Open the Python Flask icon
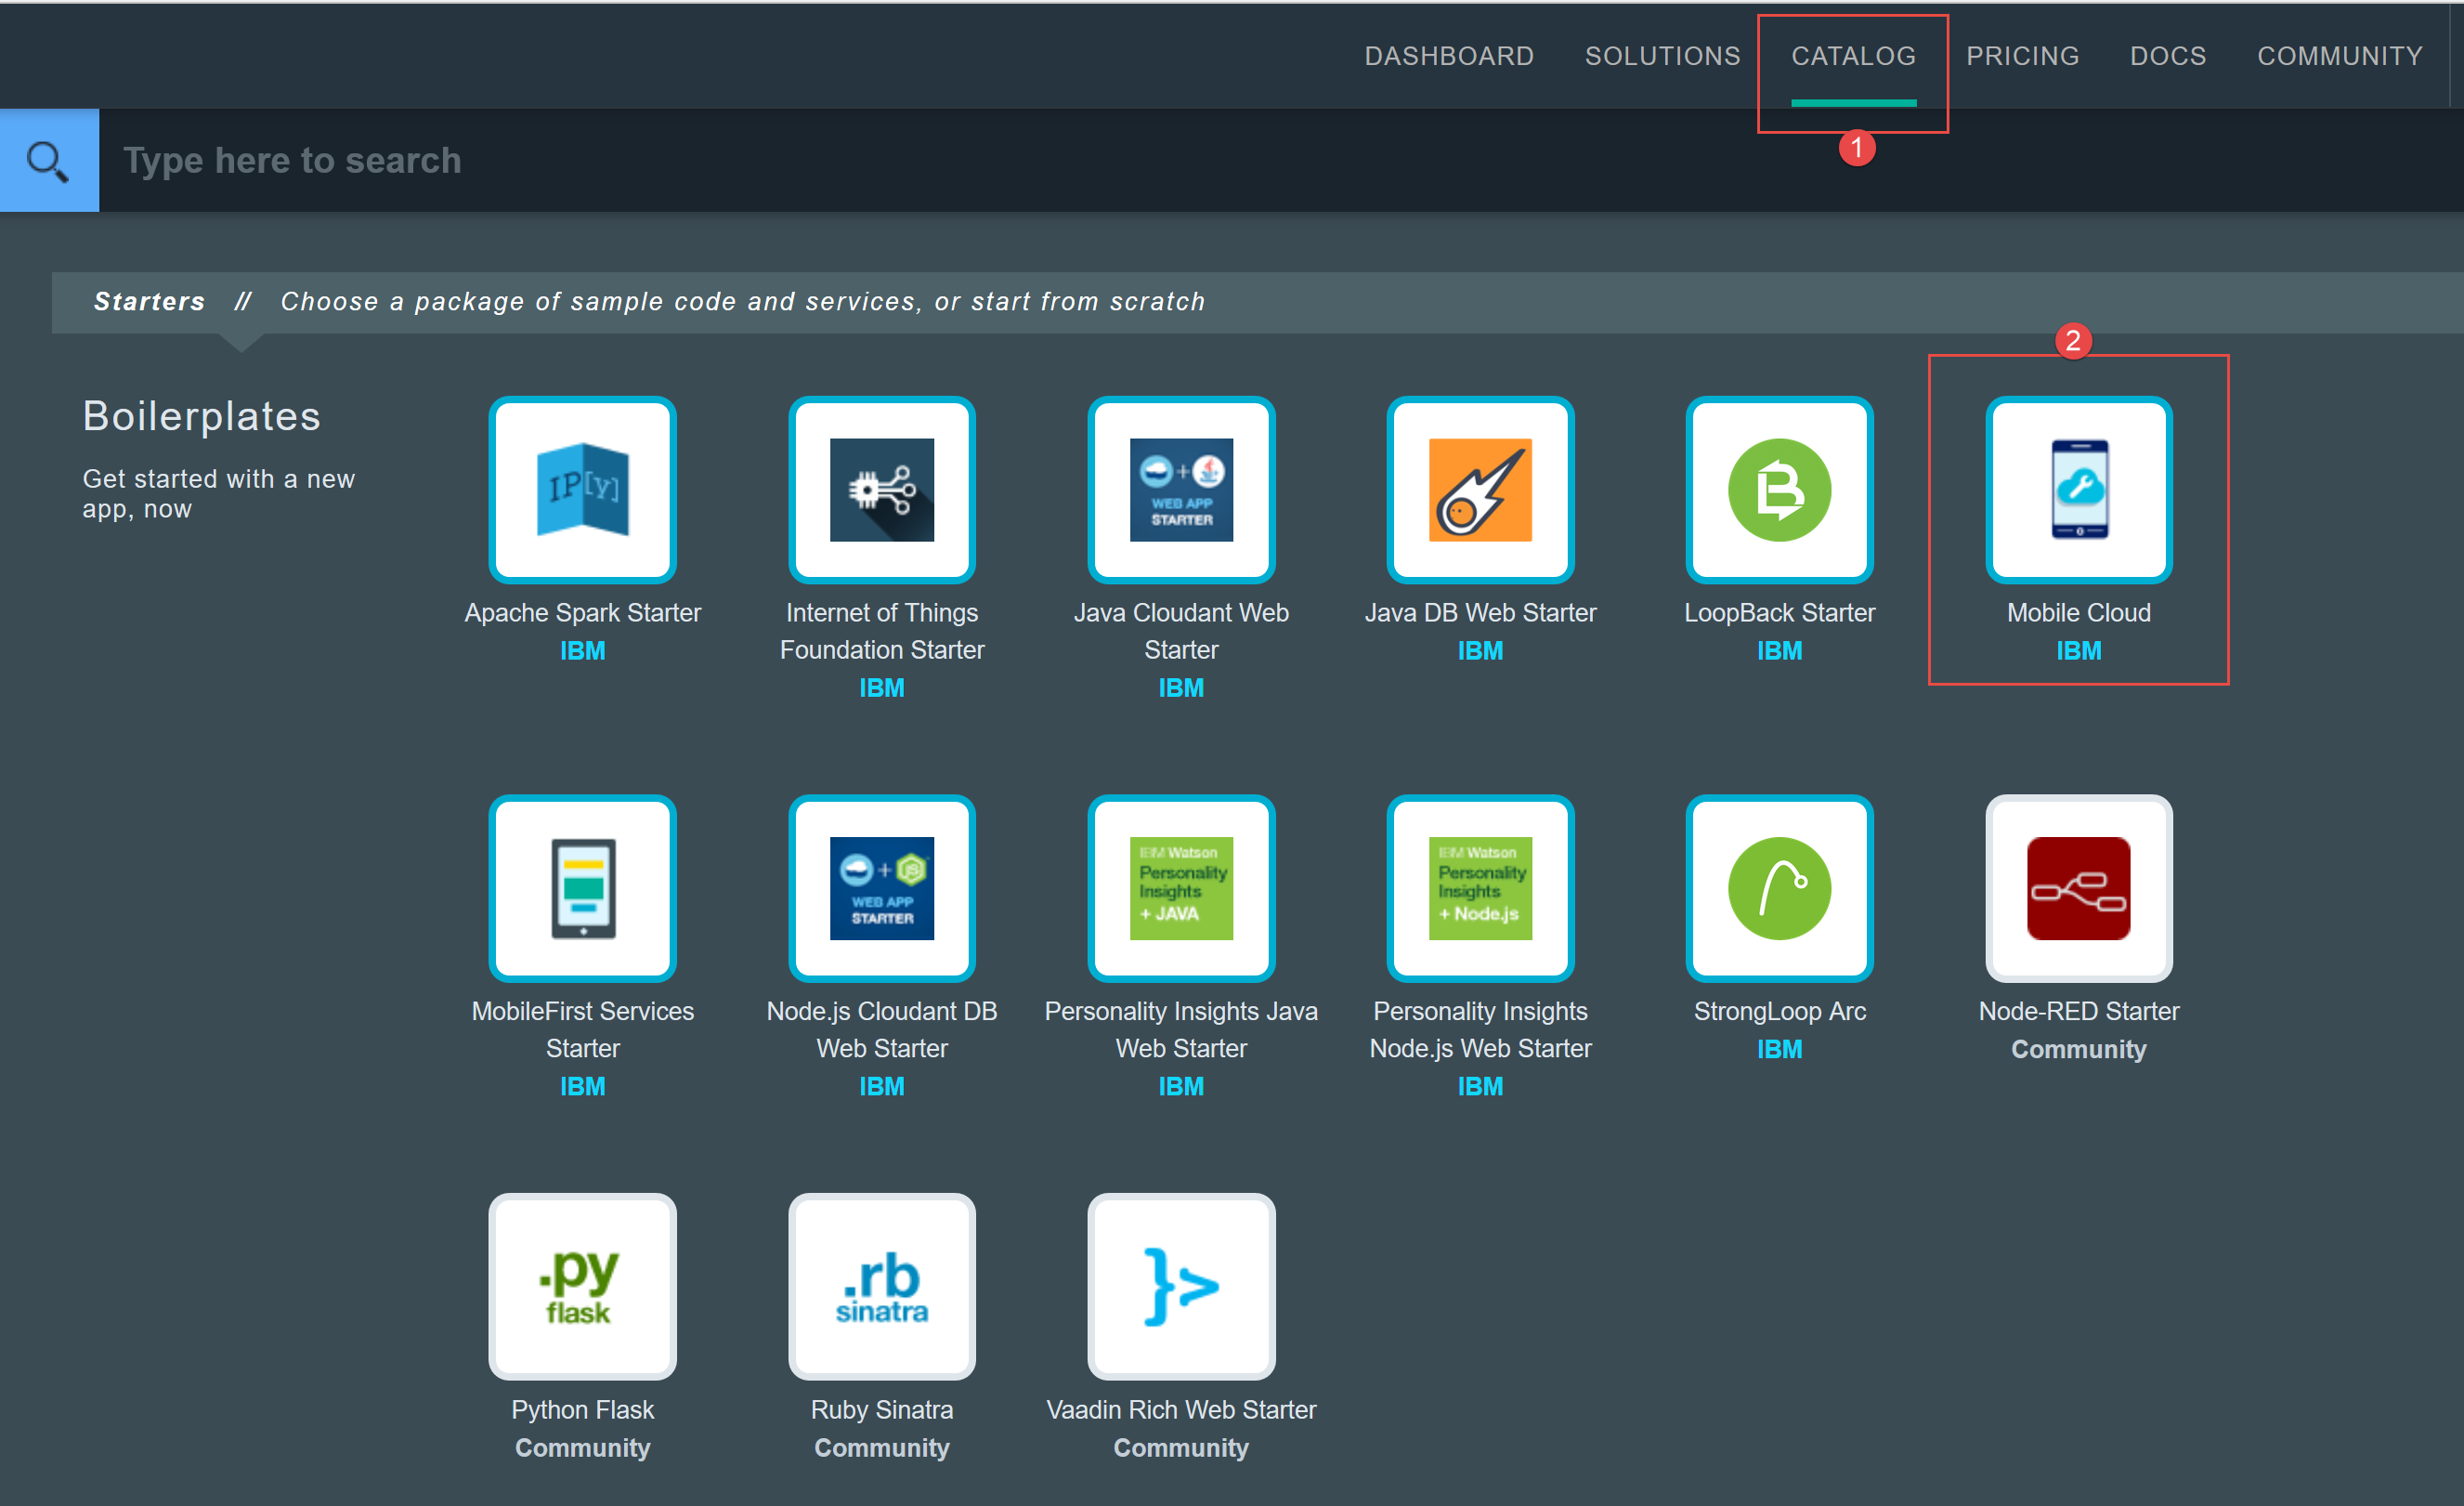Screen dimensions: 2464x1506 pos(582,1286)
